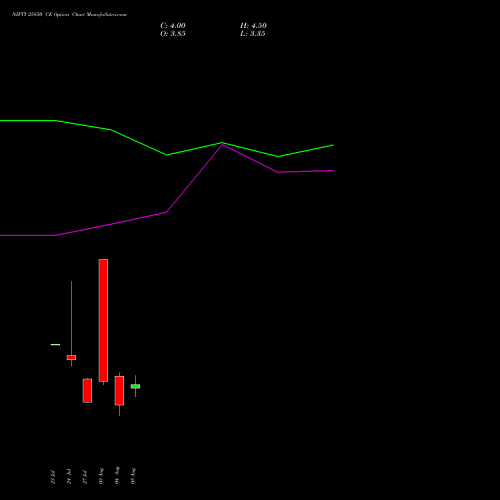This screenshot has height=500, width=500.
Task: Click the high value "H: 4.50"
Action: click(253, 26)
